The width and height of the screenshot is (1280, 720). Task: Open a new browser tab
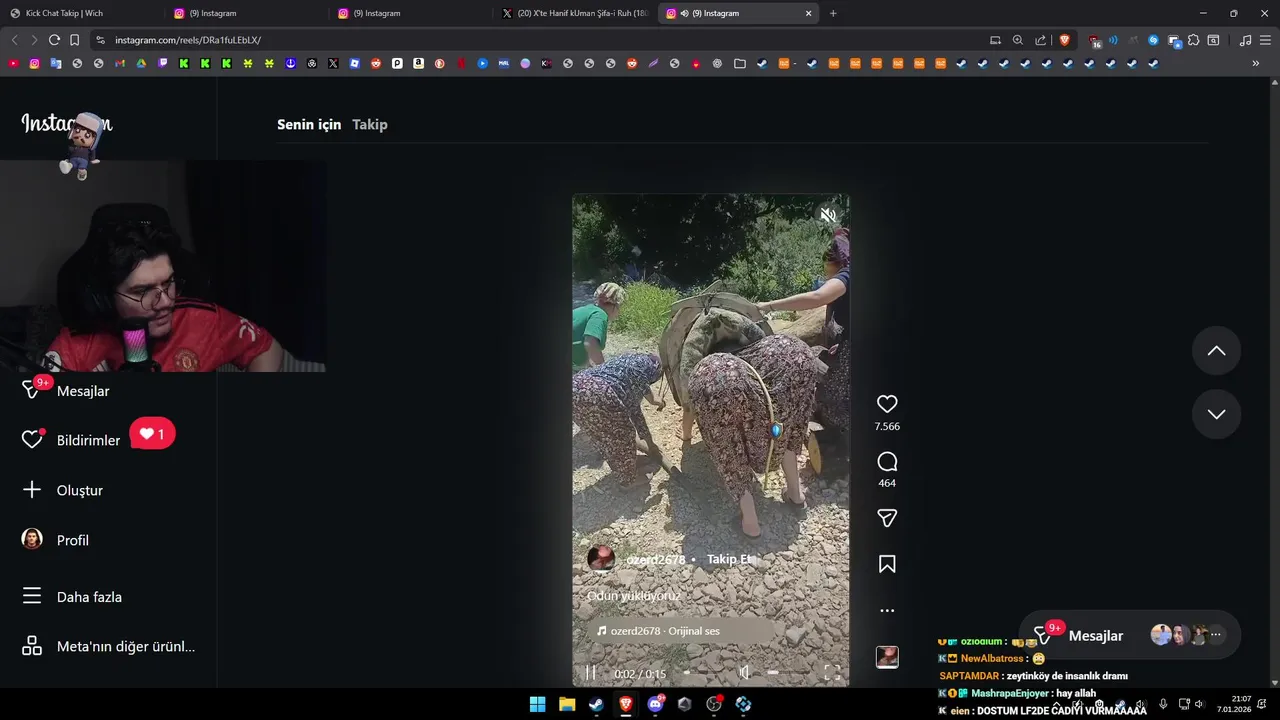pyautogui.click(x=833, y=13)
